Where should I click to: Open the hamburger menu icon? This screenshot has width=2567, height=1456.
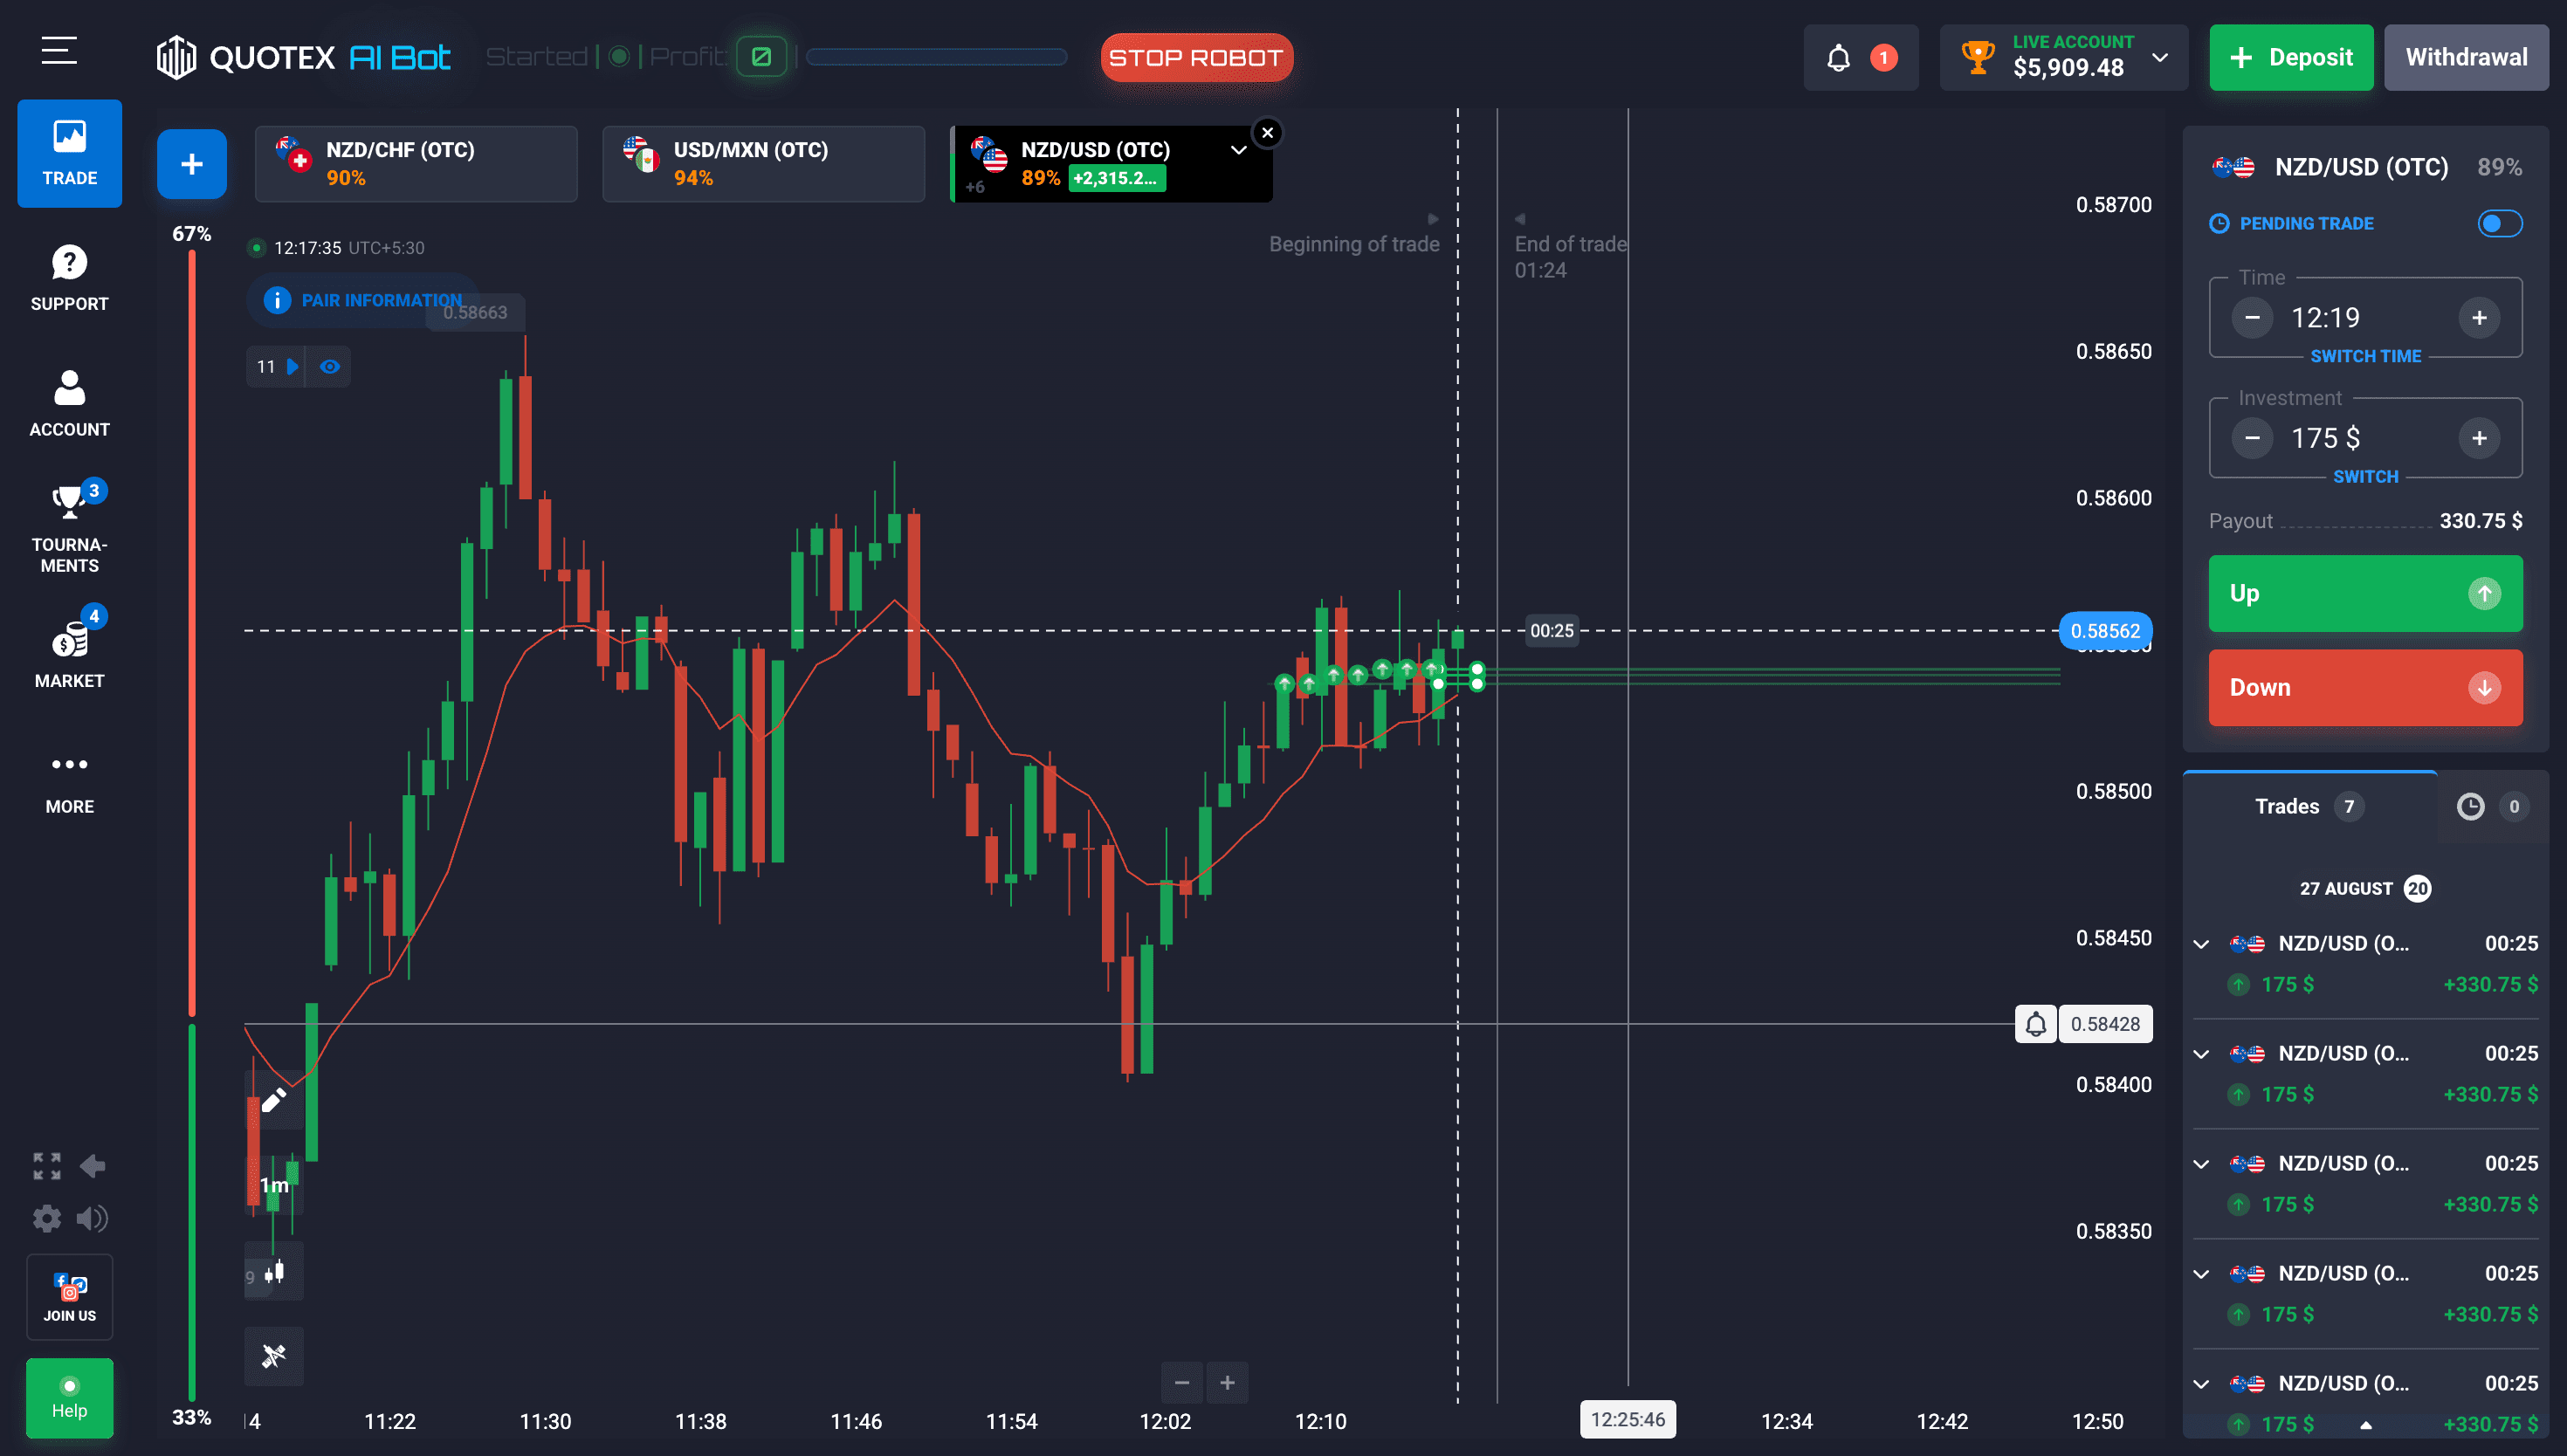coord(59,50)
